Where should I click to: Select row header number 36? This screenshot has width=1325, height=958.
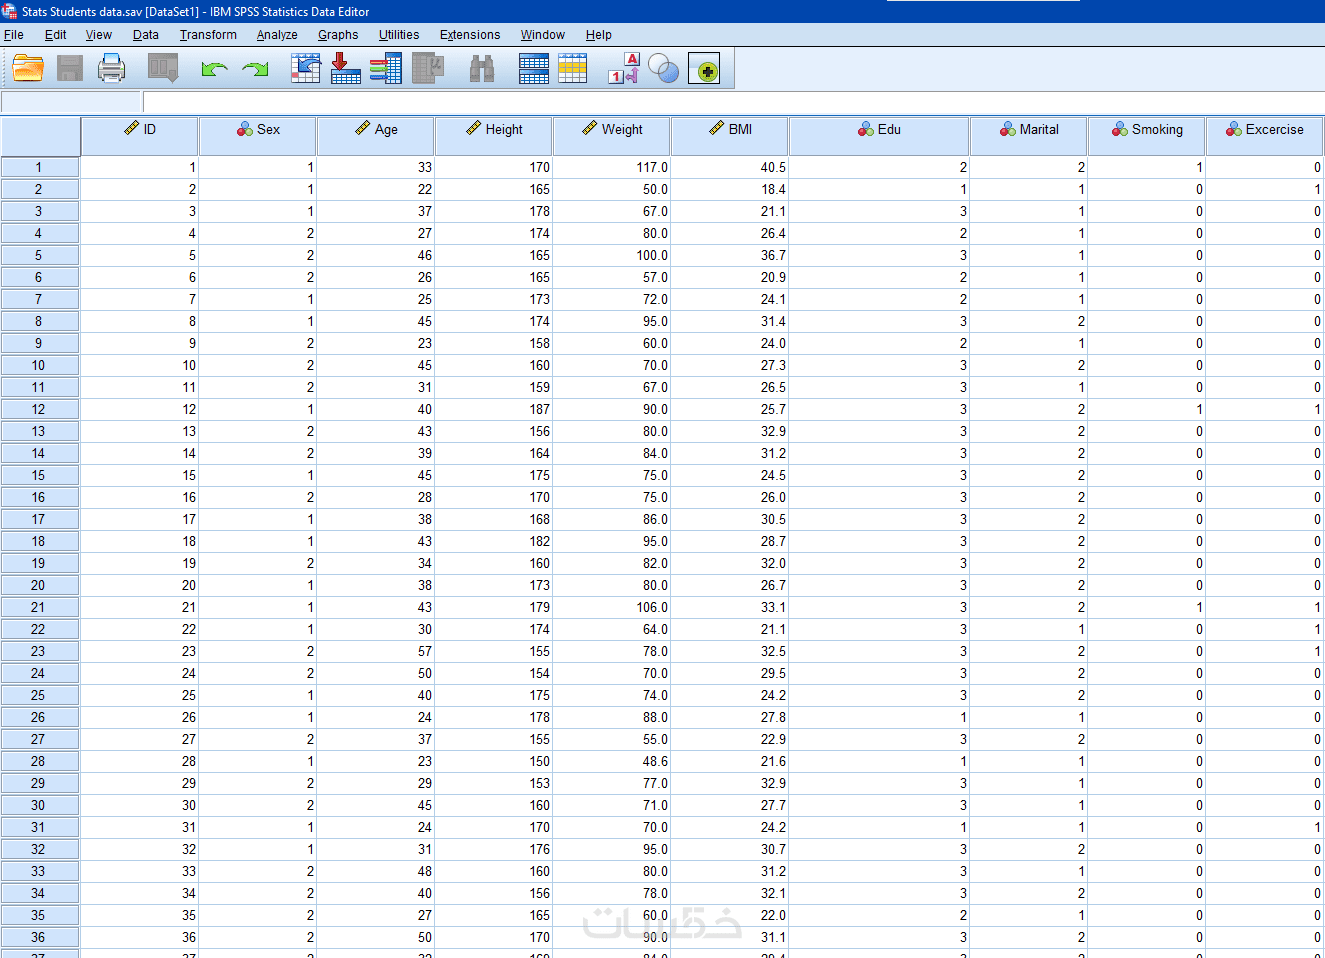coord(40,937)
